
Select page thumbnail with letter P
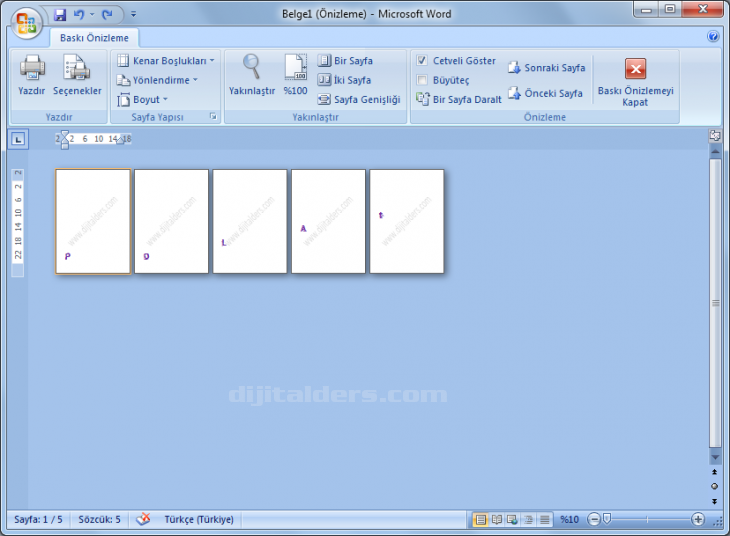[93, 221]
